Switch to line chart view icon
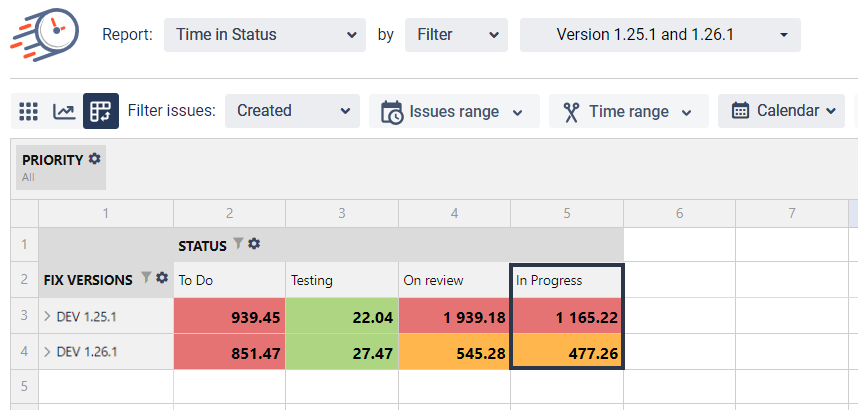 point(64,111)
